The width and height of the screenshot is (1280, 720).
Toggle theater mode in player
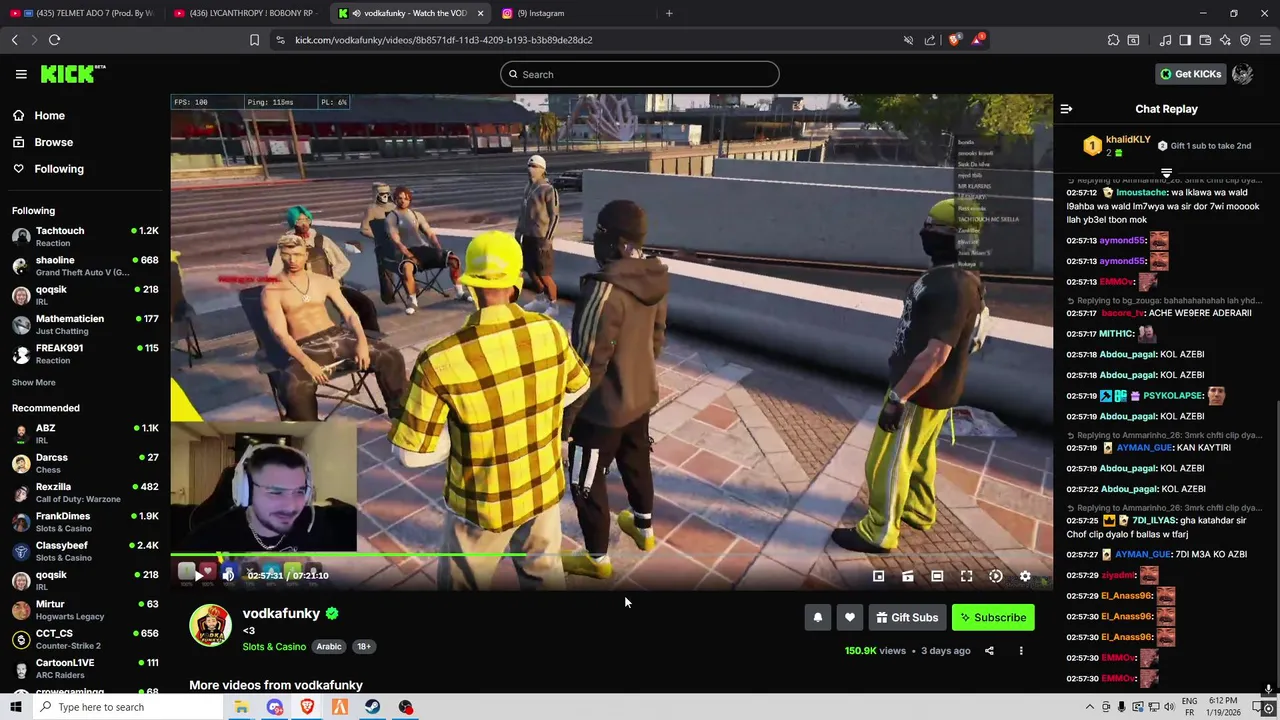pyautogui.click(x=937, y=576)
